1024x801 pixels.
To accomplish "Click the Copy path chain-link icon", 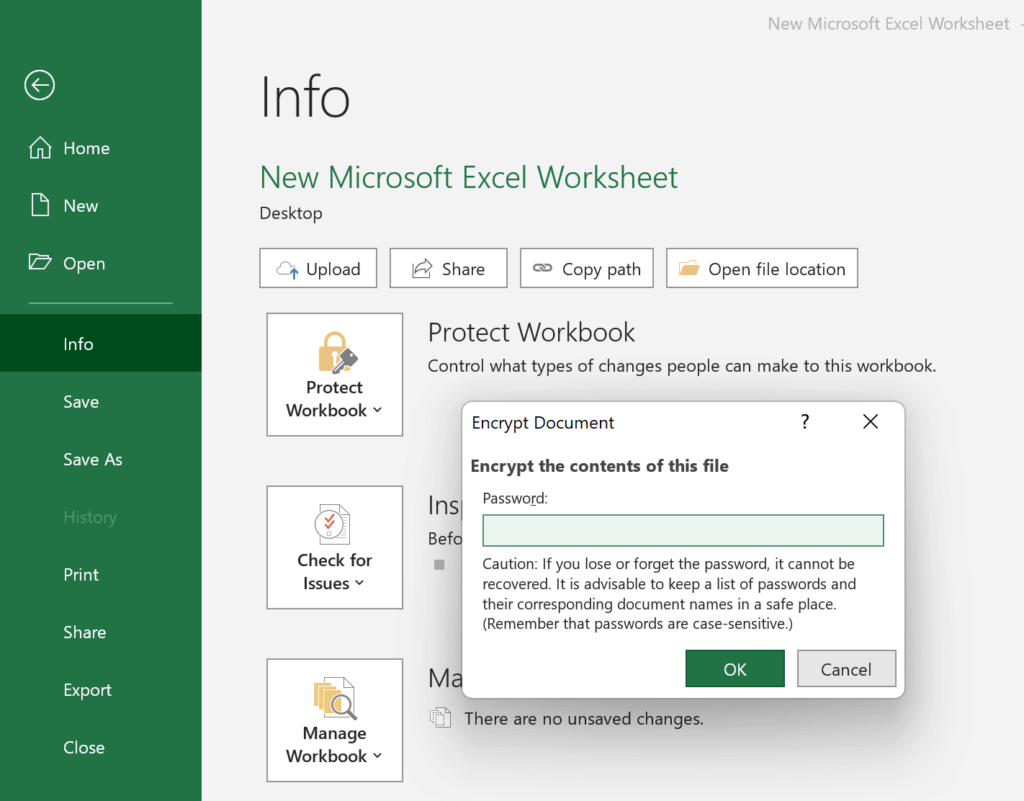I will (x=542, y=268).
